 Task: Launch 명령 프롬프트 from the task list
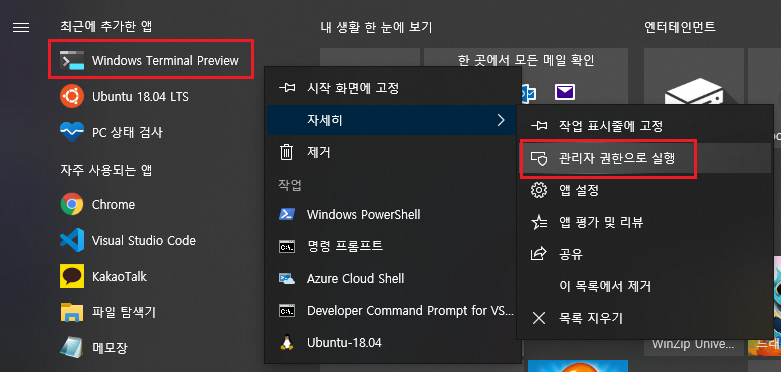(x=391, y=247)
